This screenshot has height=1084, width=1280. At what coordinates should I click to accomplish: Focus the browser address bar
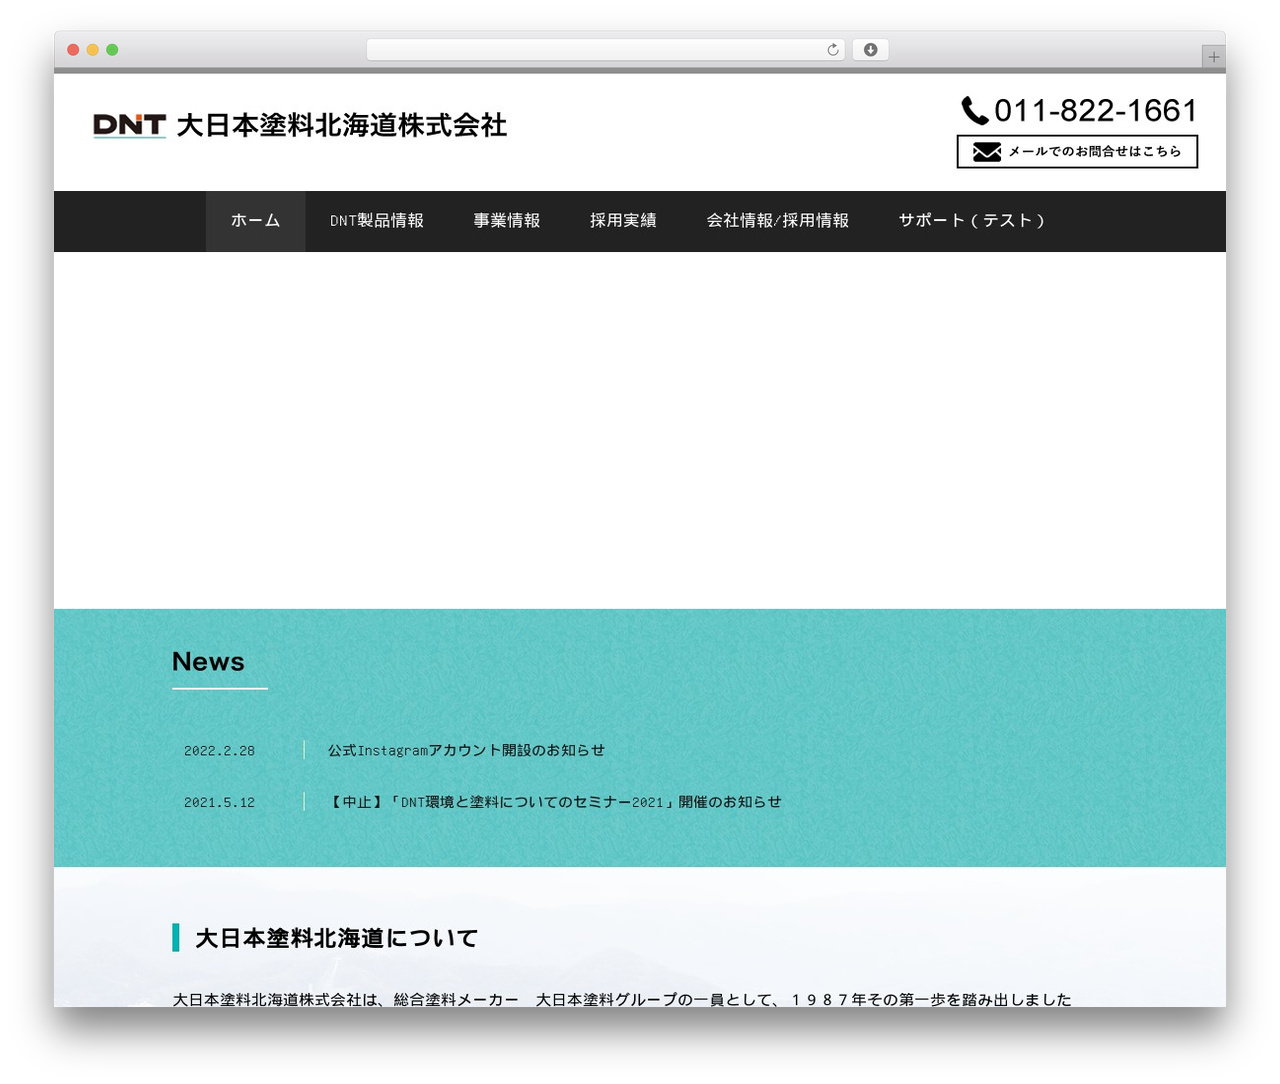coord(605,50)
